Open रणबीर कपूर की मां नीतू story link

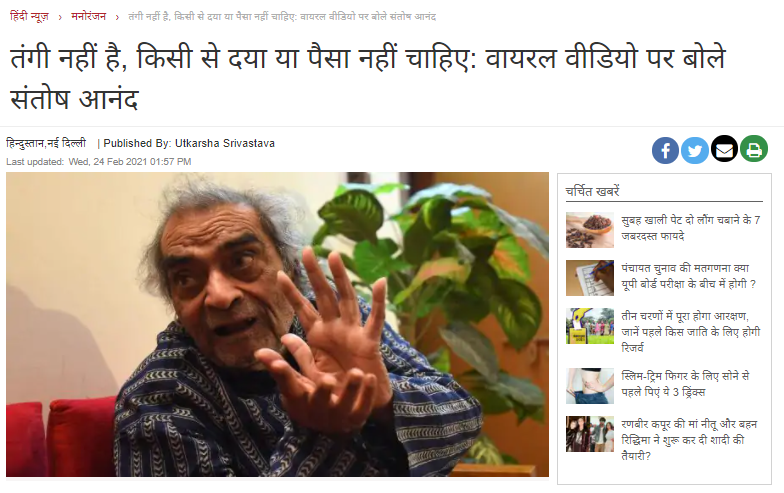point(690,440)
